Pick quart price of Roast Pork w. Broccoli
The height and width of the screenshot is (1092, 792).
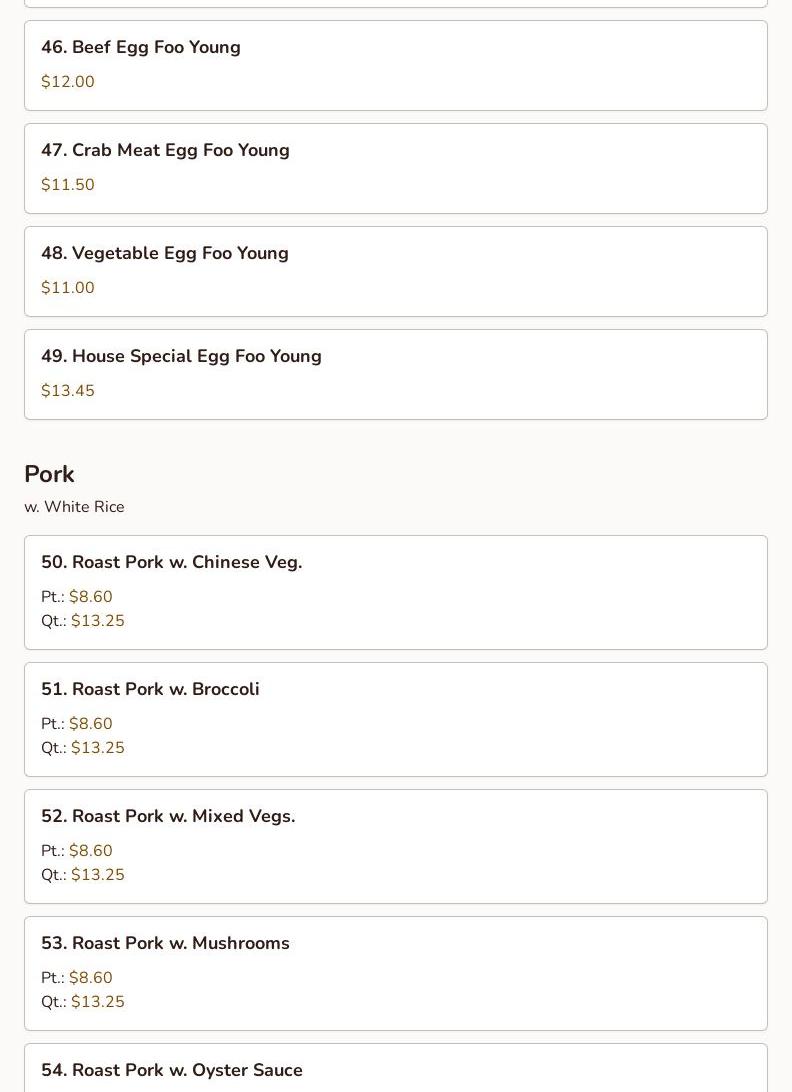click(x=97, y=748)
